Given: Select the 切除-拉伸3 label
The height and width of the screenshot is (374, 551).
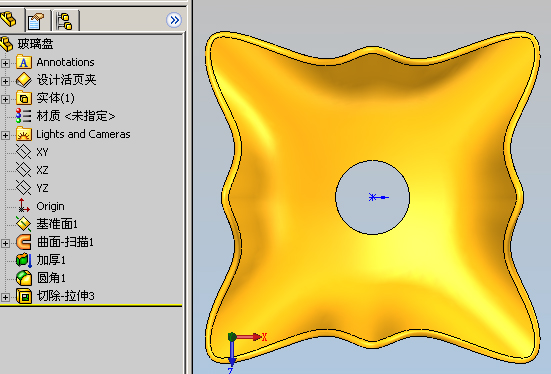Looking at the screenshot, I should click(65, 296).
